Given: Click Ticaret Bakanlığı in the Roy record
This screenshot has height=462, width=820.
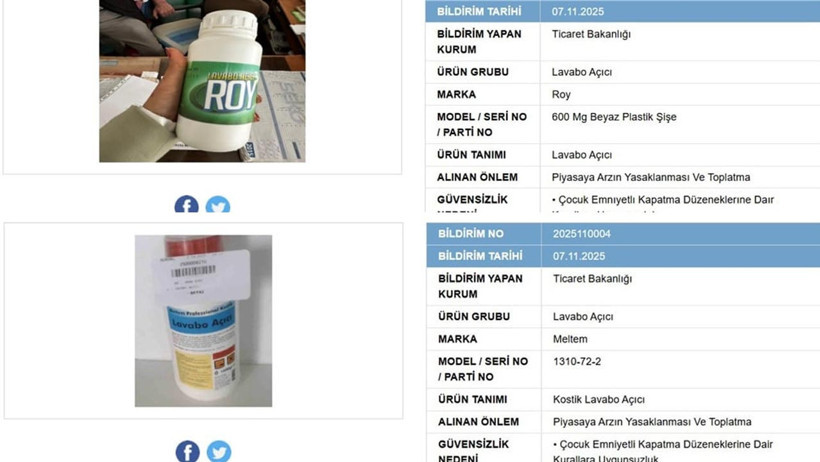Looking at the screenshot, I should 591,35.
